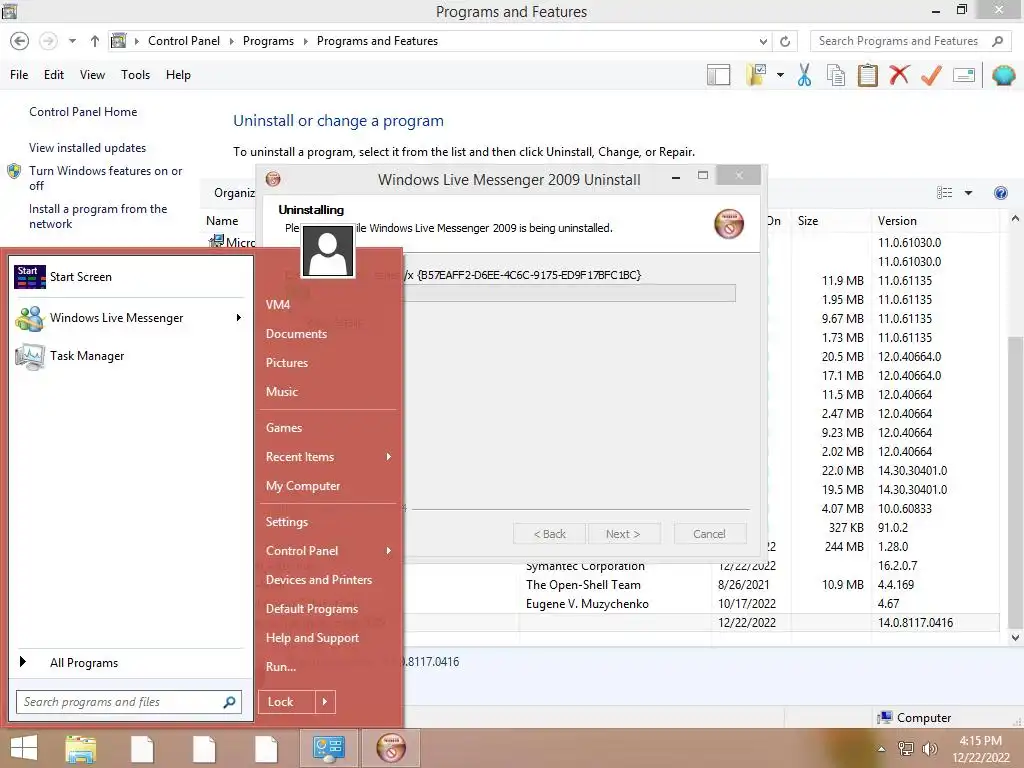Click Run... in start menu
The image size is (1024, 768).
[x=281, y=667]
